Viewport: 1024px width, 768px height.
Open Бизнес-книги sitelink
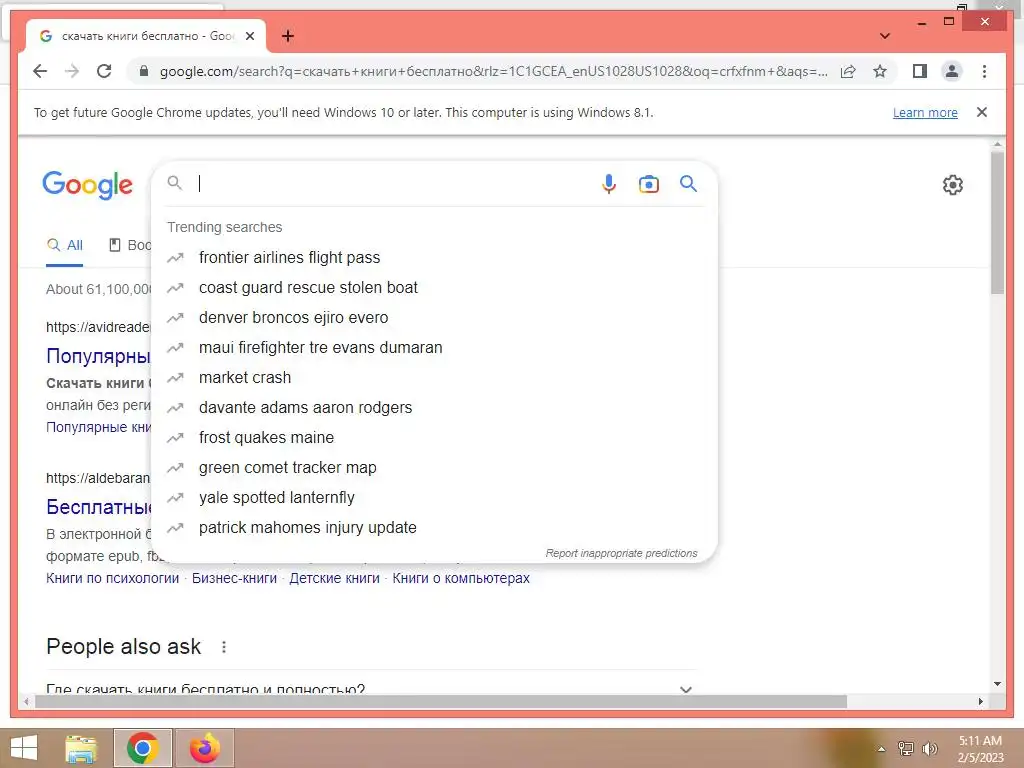point(234,578)
